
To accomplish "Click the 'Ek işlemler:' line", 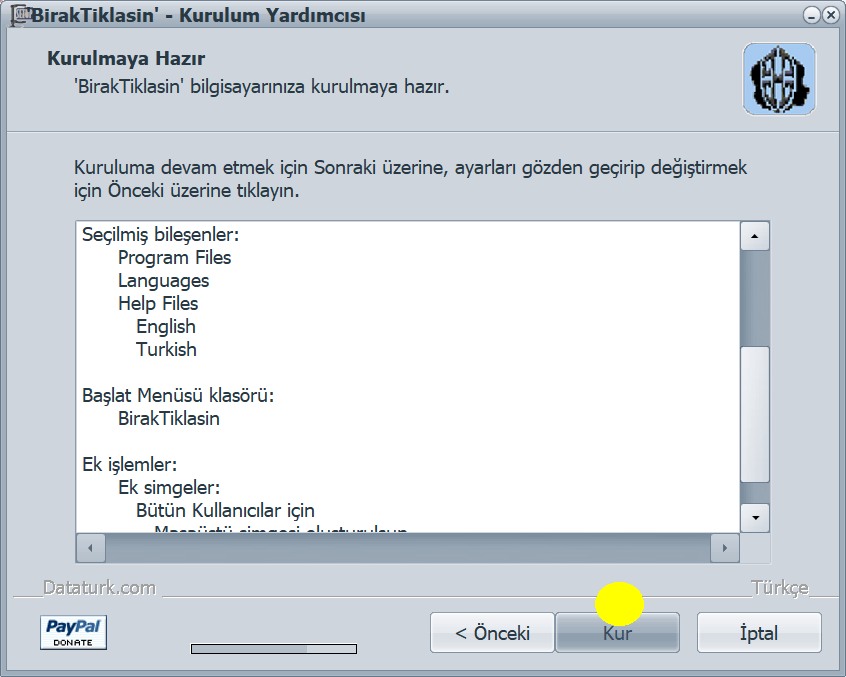I will coord(129,464).
